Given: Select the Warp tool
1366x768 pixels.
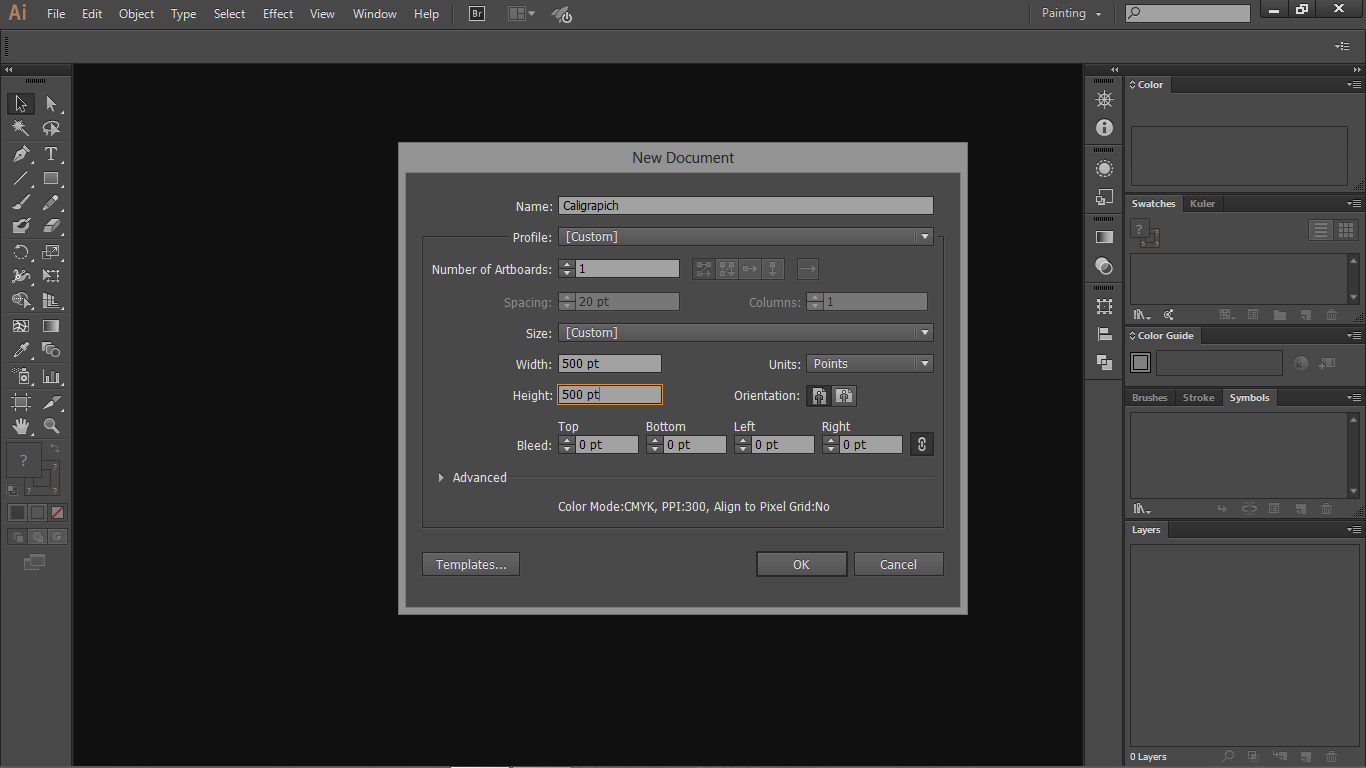Looking at the screenshot, I should click(21, 276).
